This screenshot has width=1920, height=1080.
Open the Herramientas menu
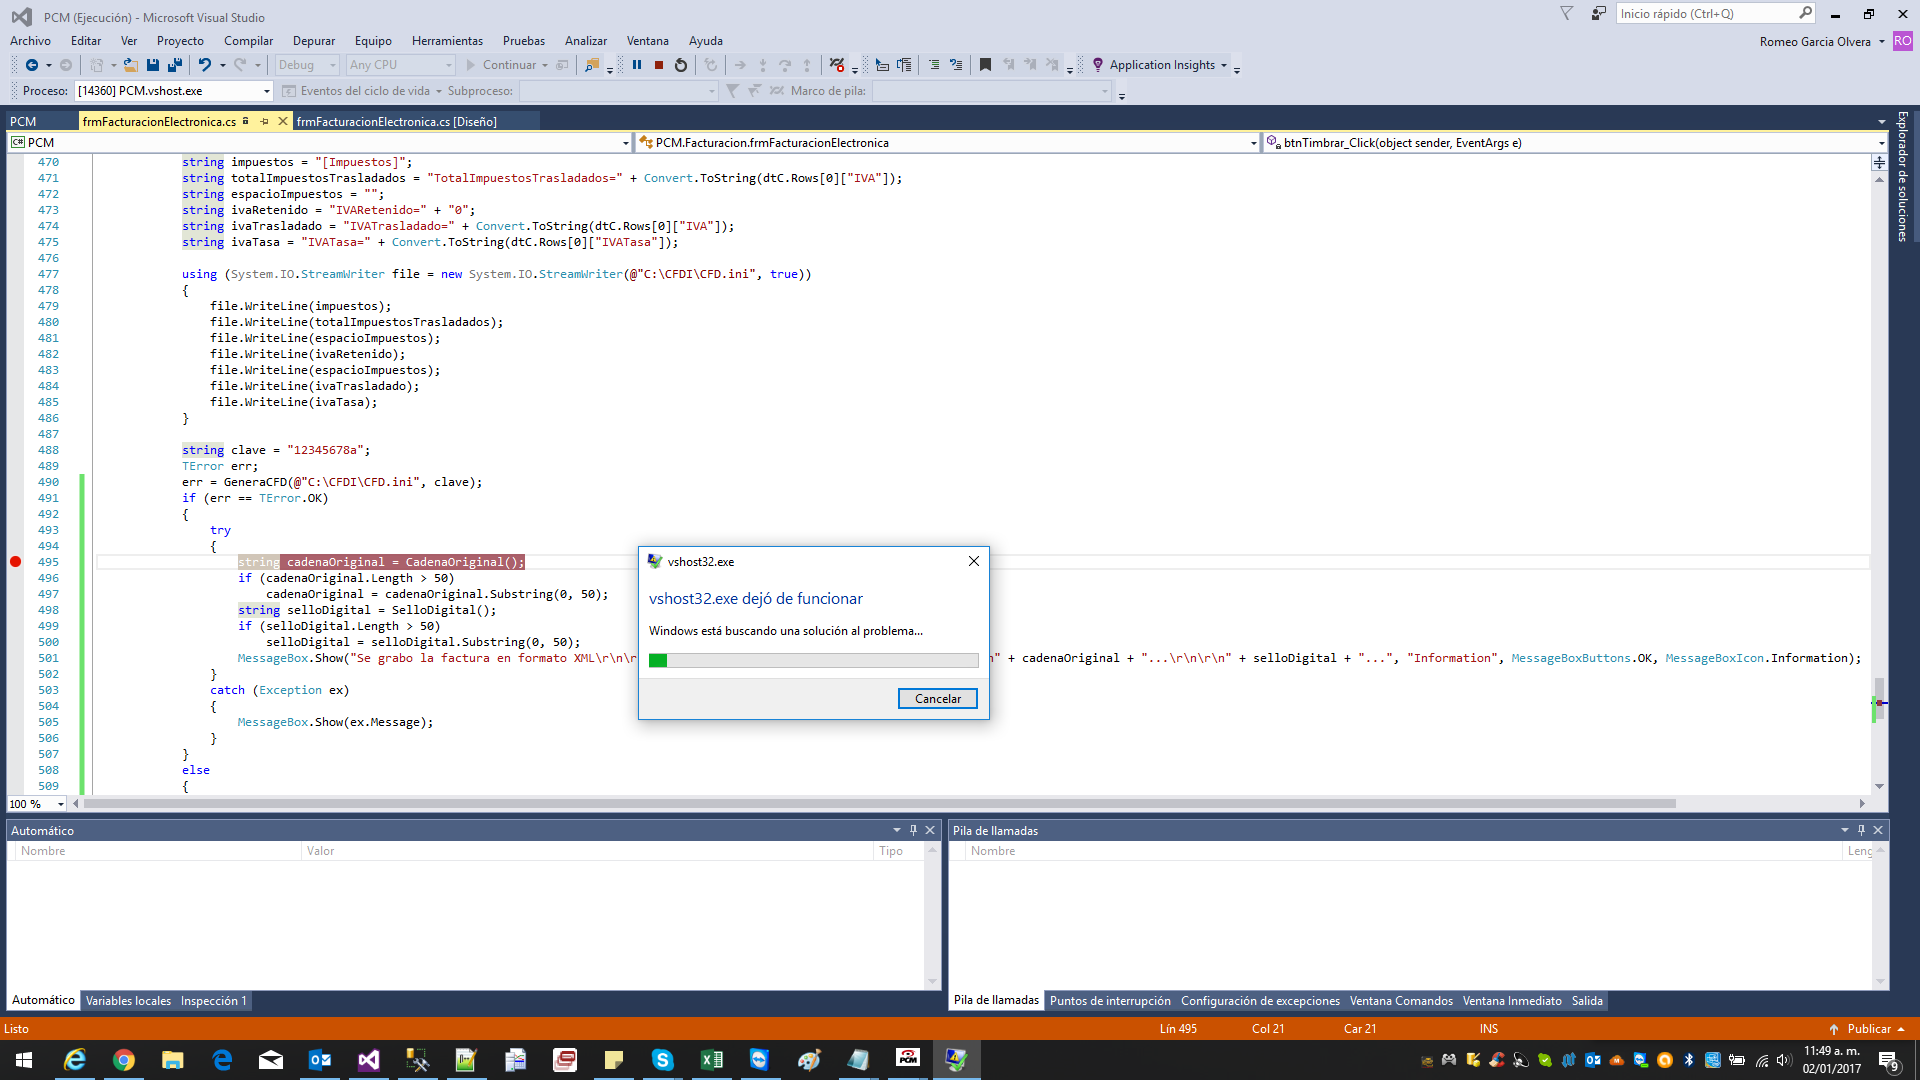tap(447, 41)
